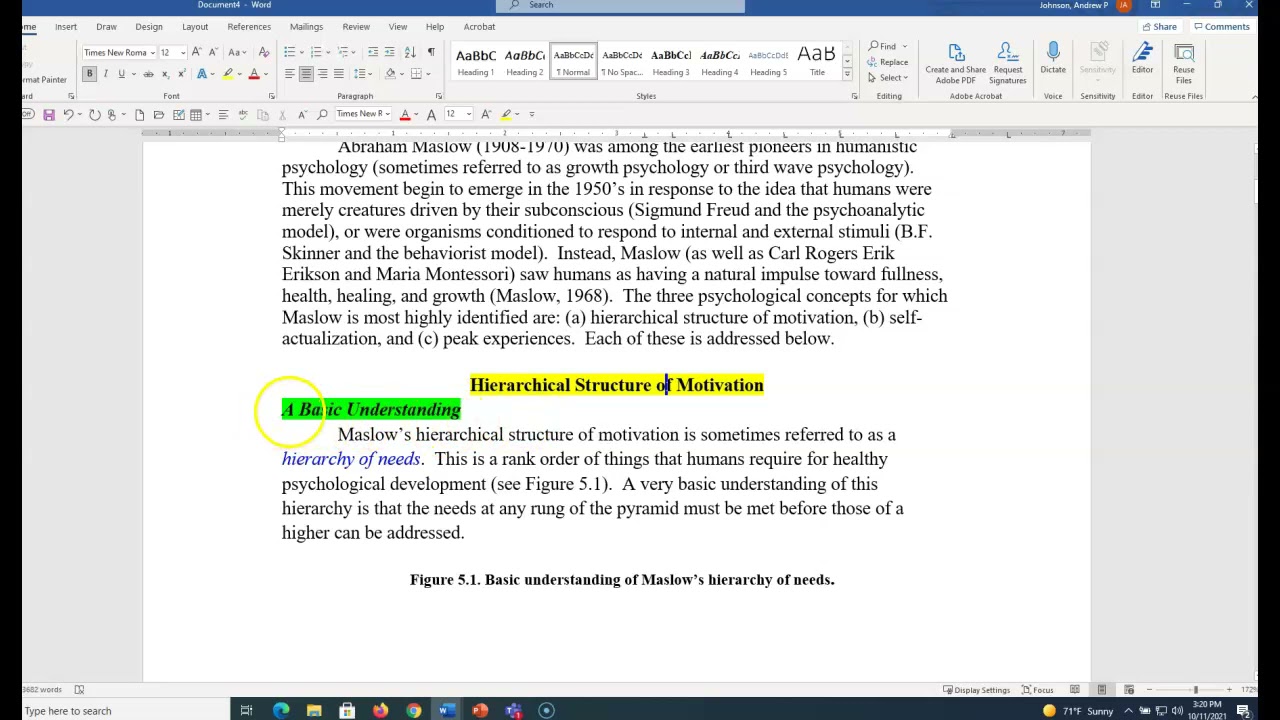Toggle Superscript formatting
Viewport: 1280px width, 720px height.
(x=181, y=74)
